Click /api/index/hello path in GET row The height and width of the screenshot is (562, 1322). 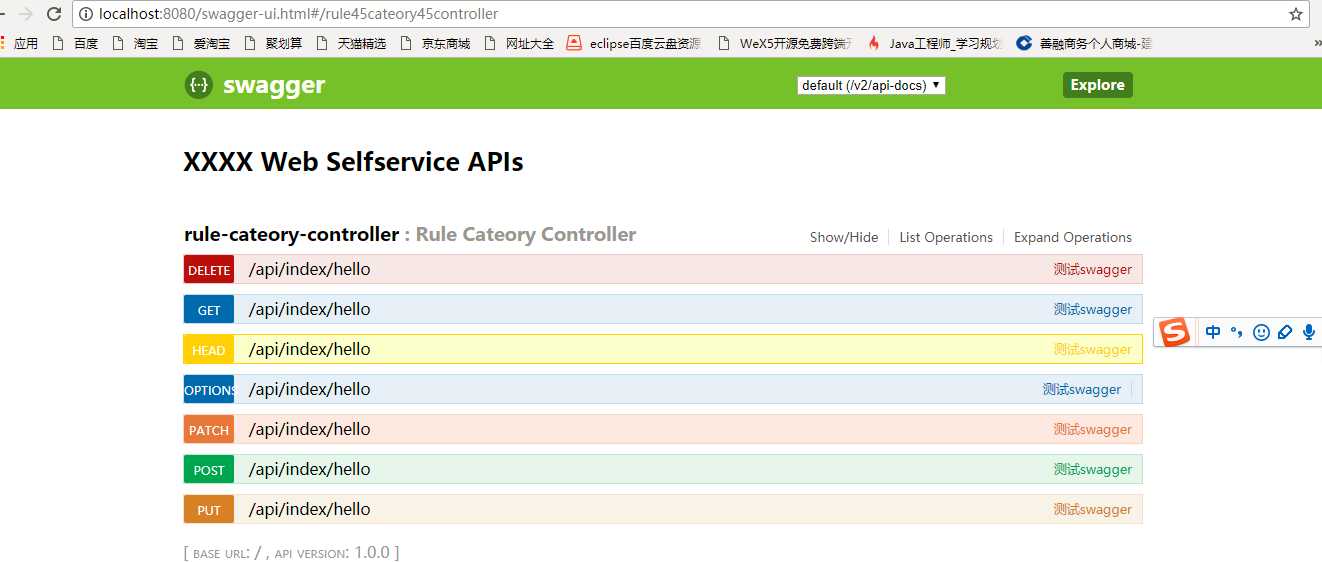tap(309, 309)
